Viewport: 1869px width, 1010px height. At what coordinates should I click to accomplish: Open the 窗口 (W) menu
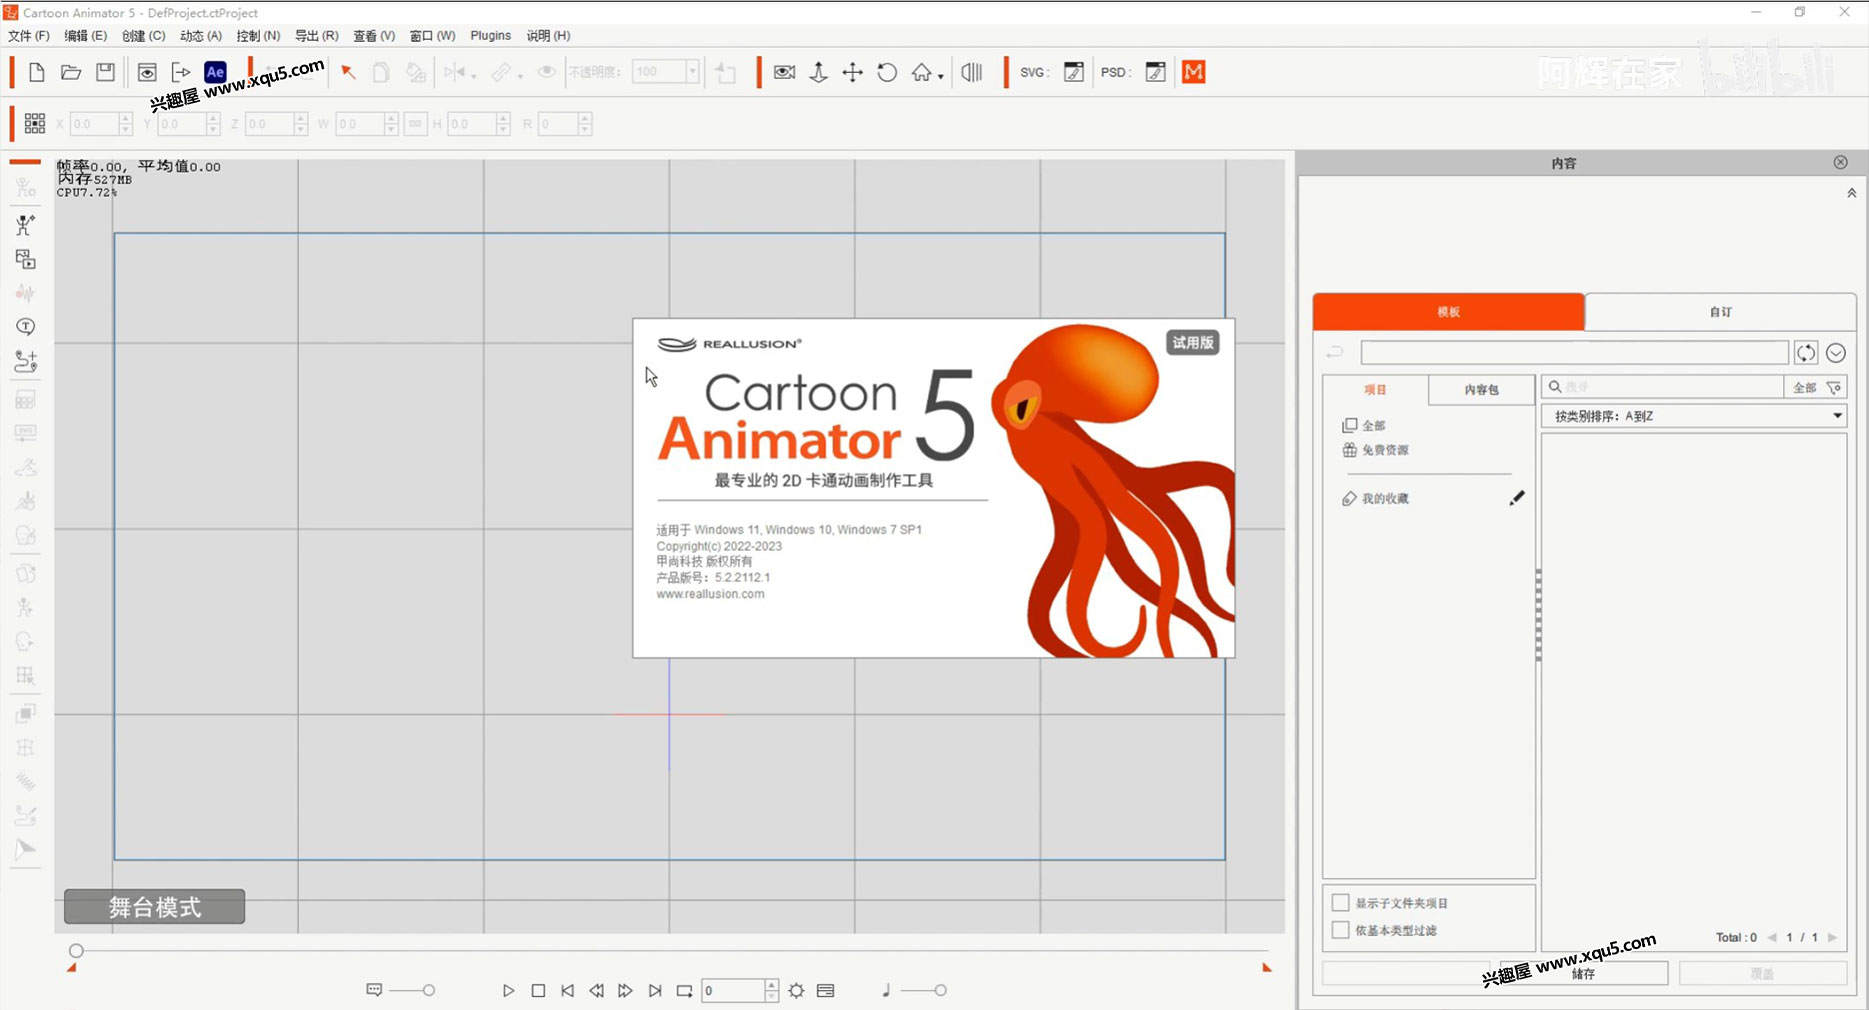pos(433,35)
